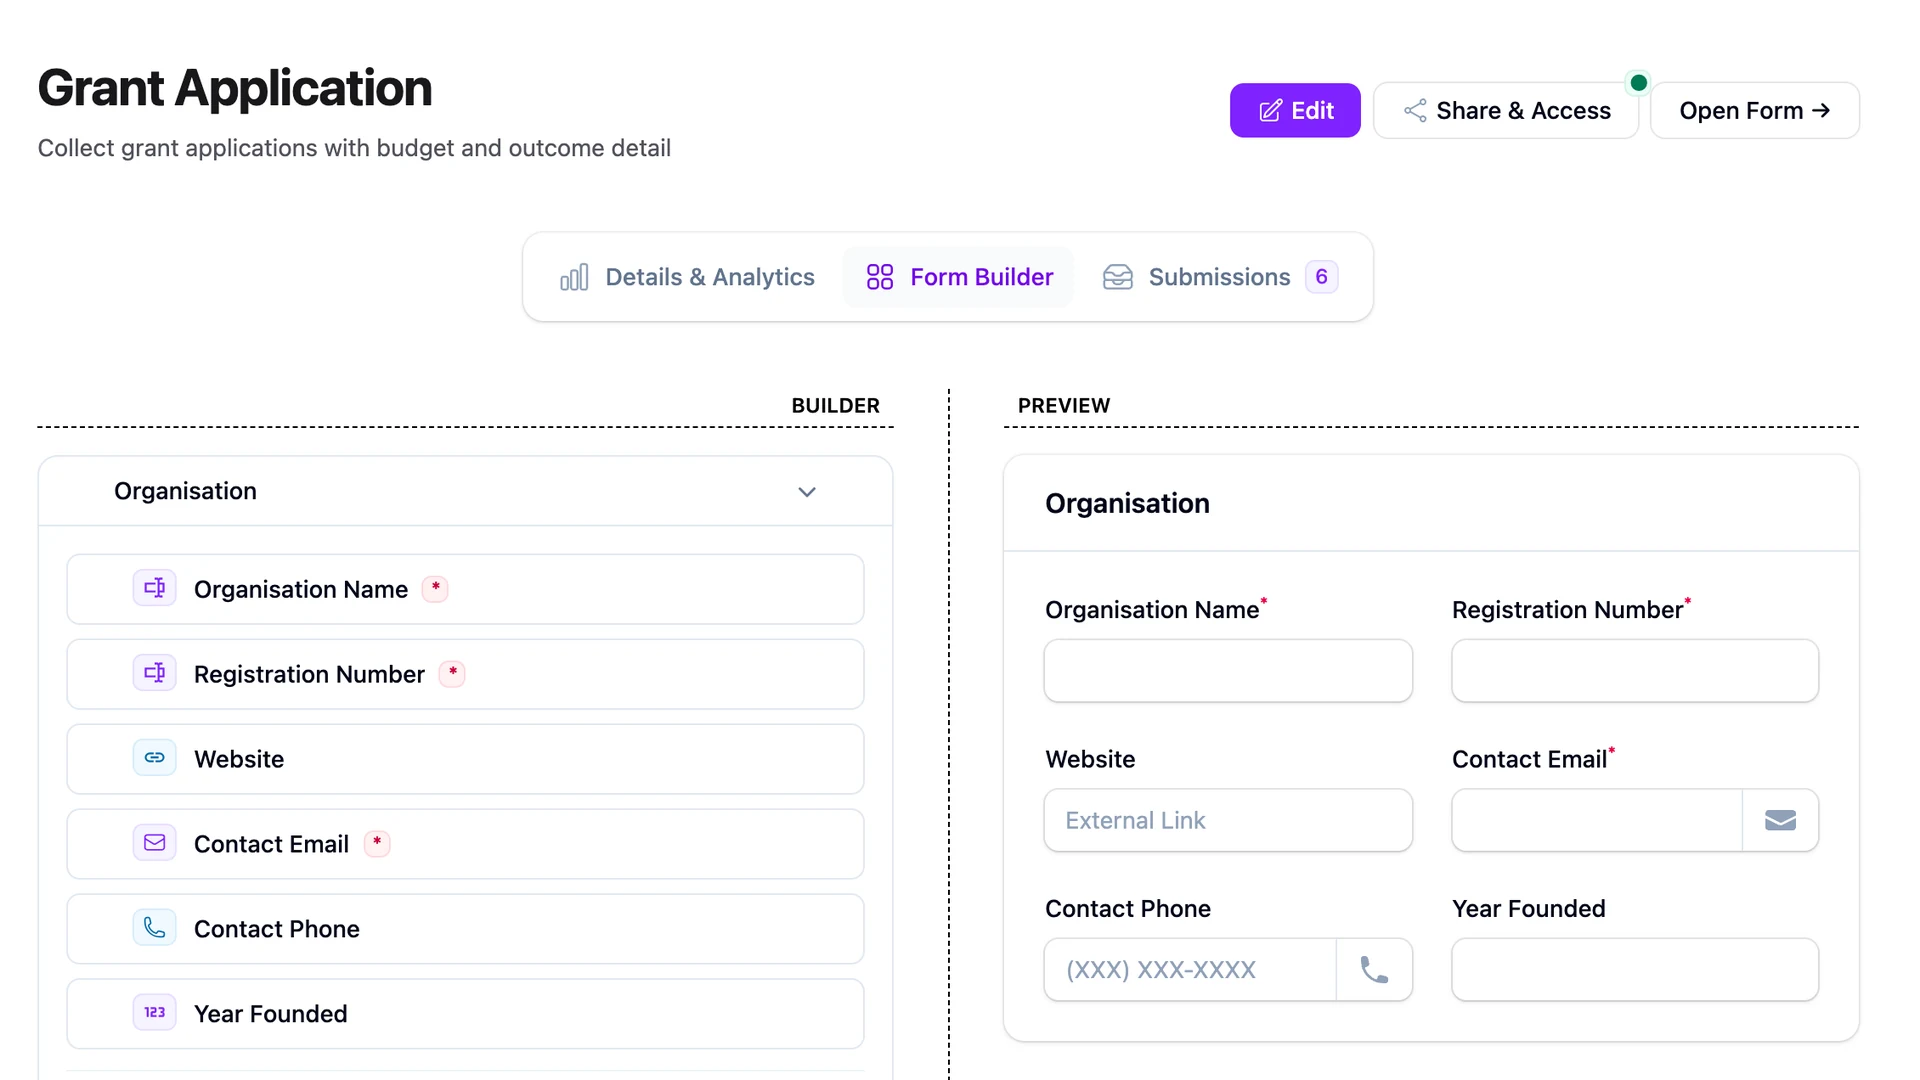Image resolution: width=1920 pixels, height=1080 pixels.
Task: Click the required asterisk badge on Contact Email
Action: tap(377, 843)
